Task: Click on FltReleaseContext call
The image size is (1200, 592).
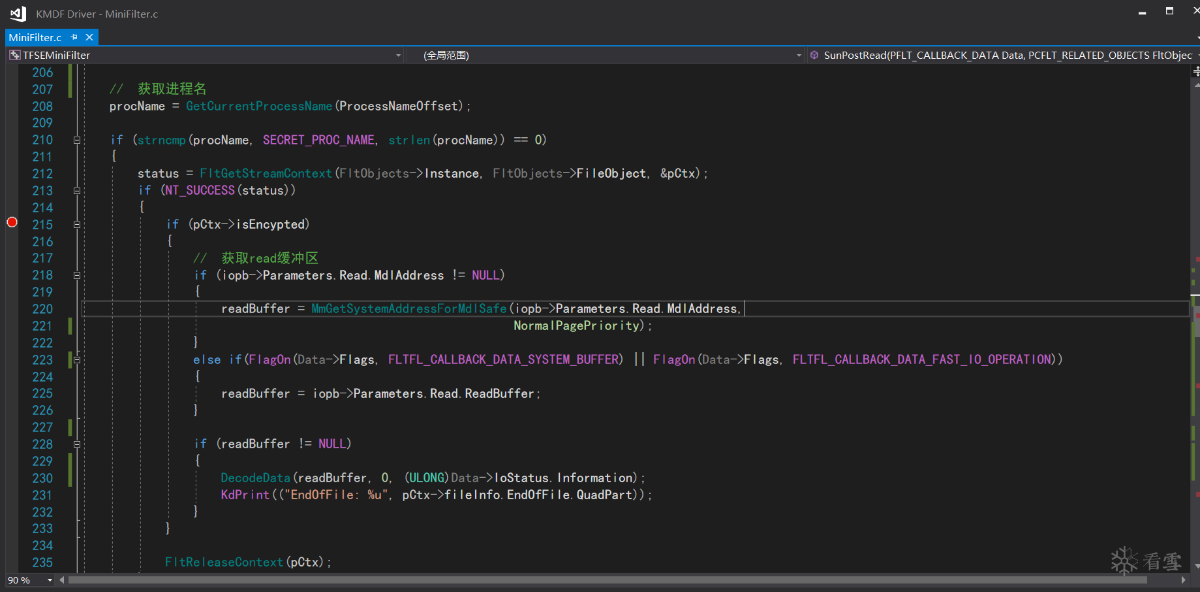Action: pos(224,562)
